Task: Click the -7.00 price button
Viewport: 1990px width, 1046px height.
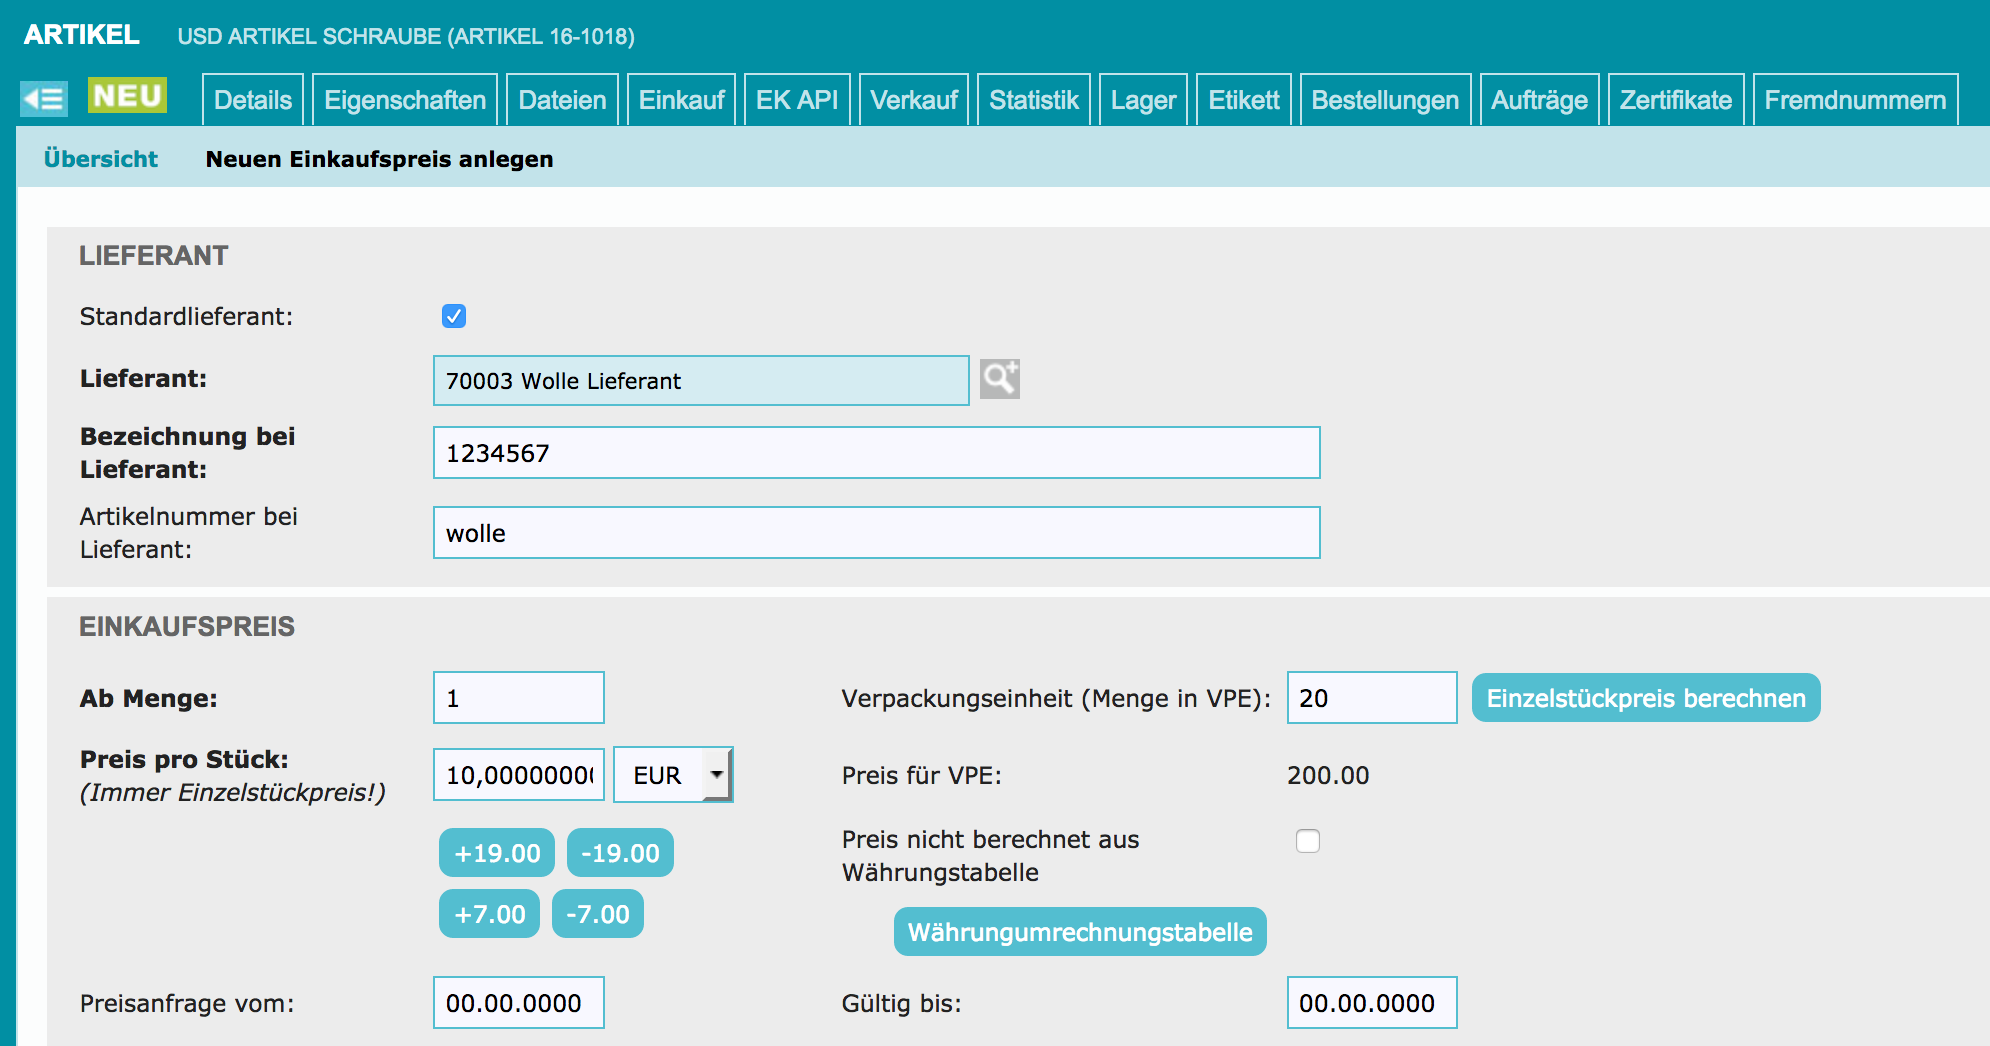Action: coord(597,914)
